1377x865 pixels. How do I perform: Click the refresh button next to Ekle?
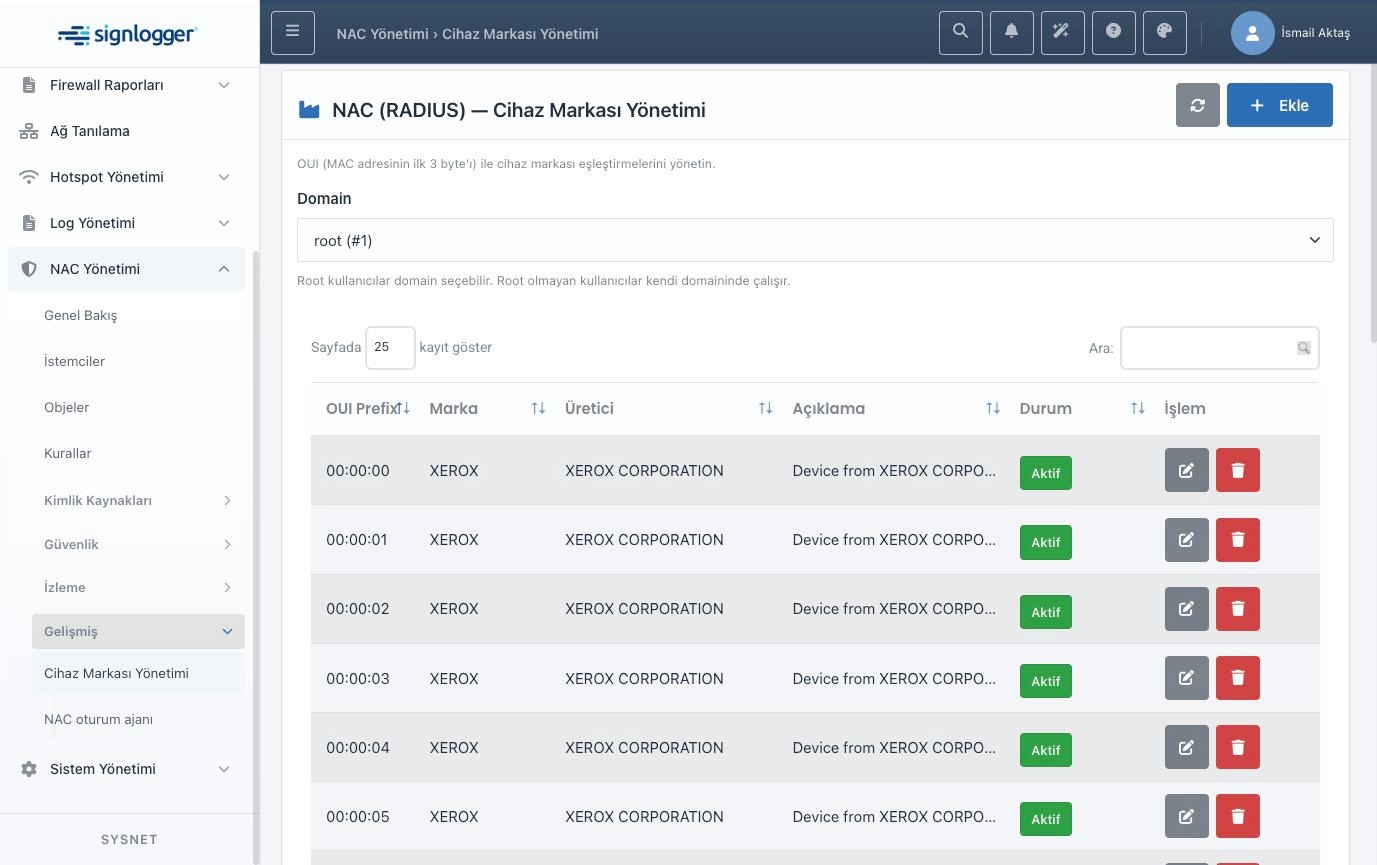[1198, 105]
